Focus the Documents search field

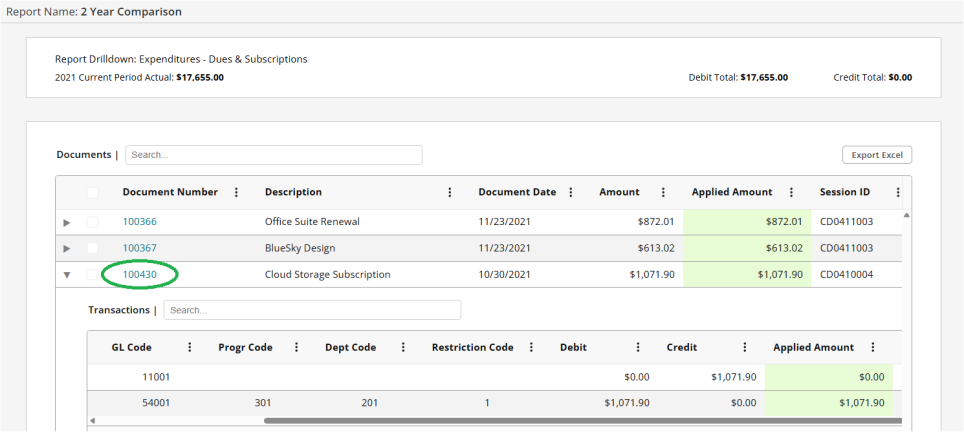click(x=273, y=155)
